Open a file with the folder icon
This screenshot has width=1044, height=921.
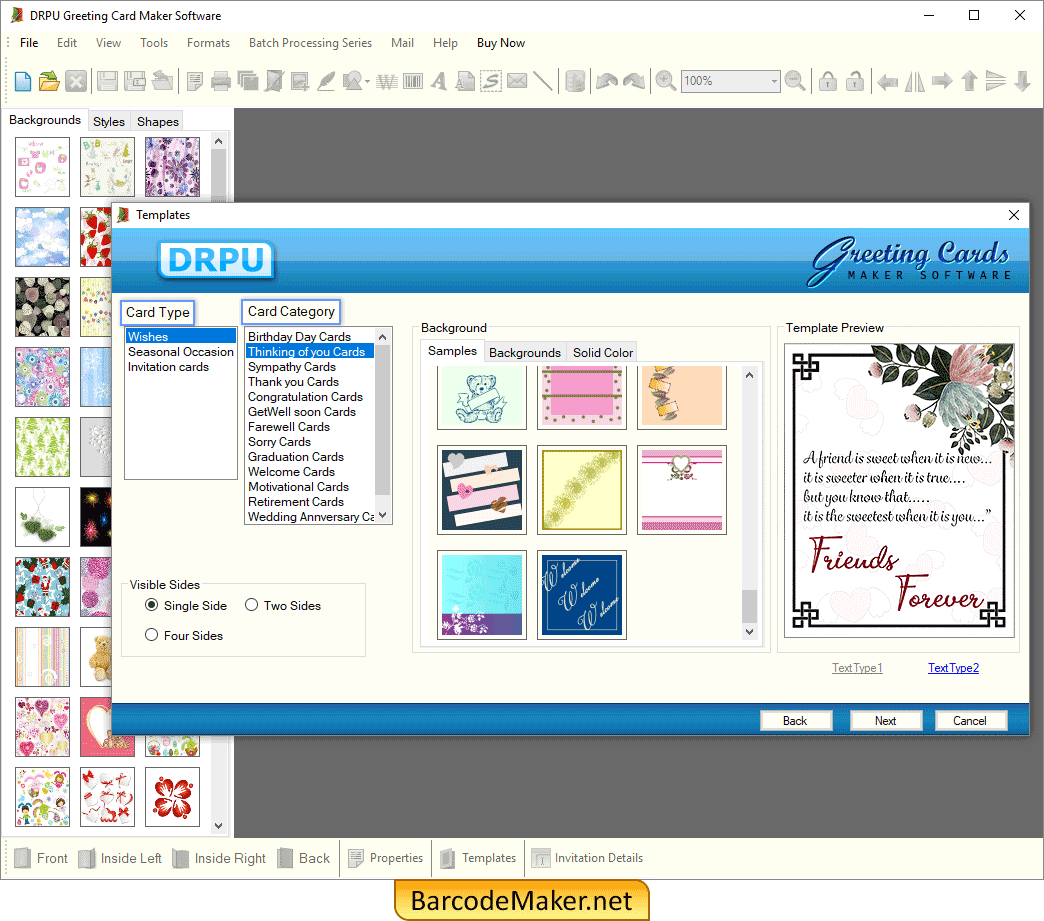click(x=49, y=81)
